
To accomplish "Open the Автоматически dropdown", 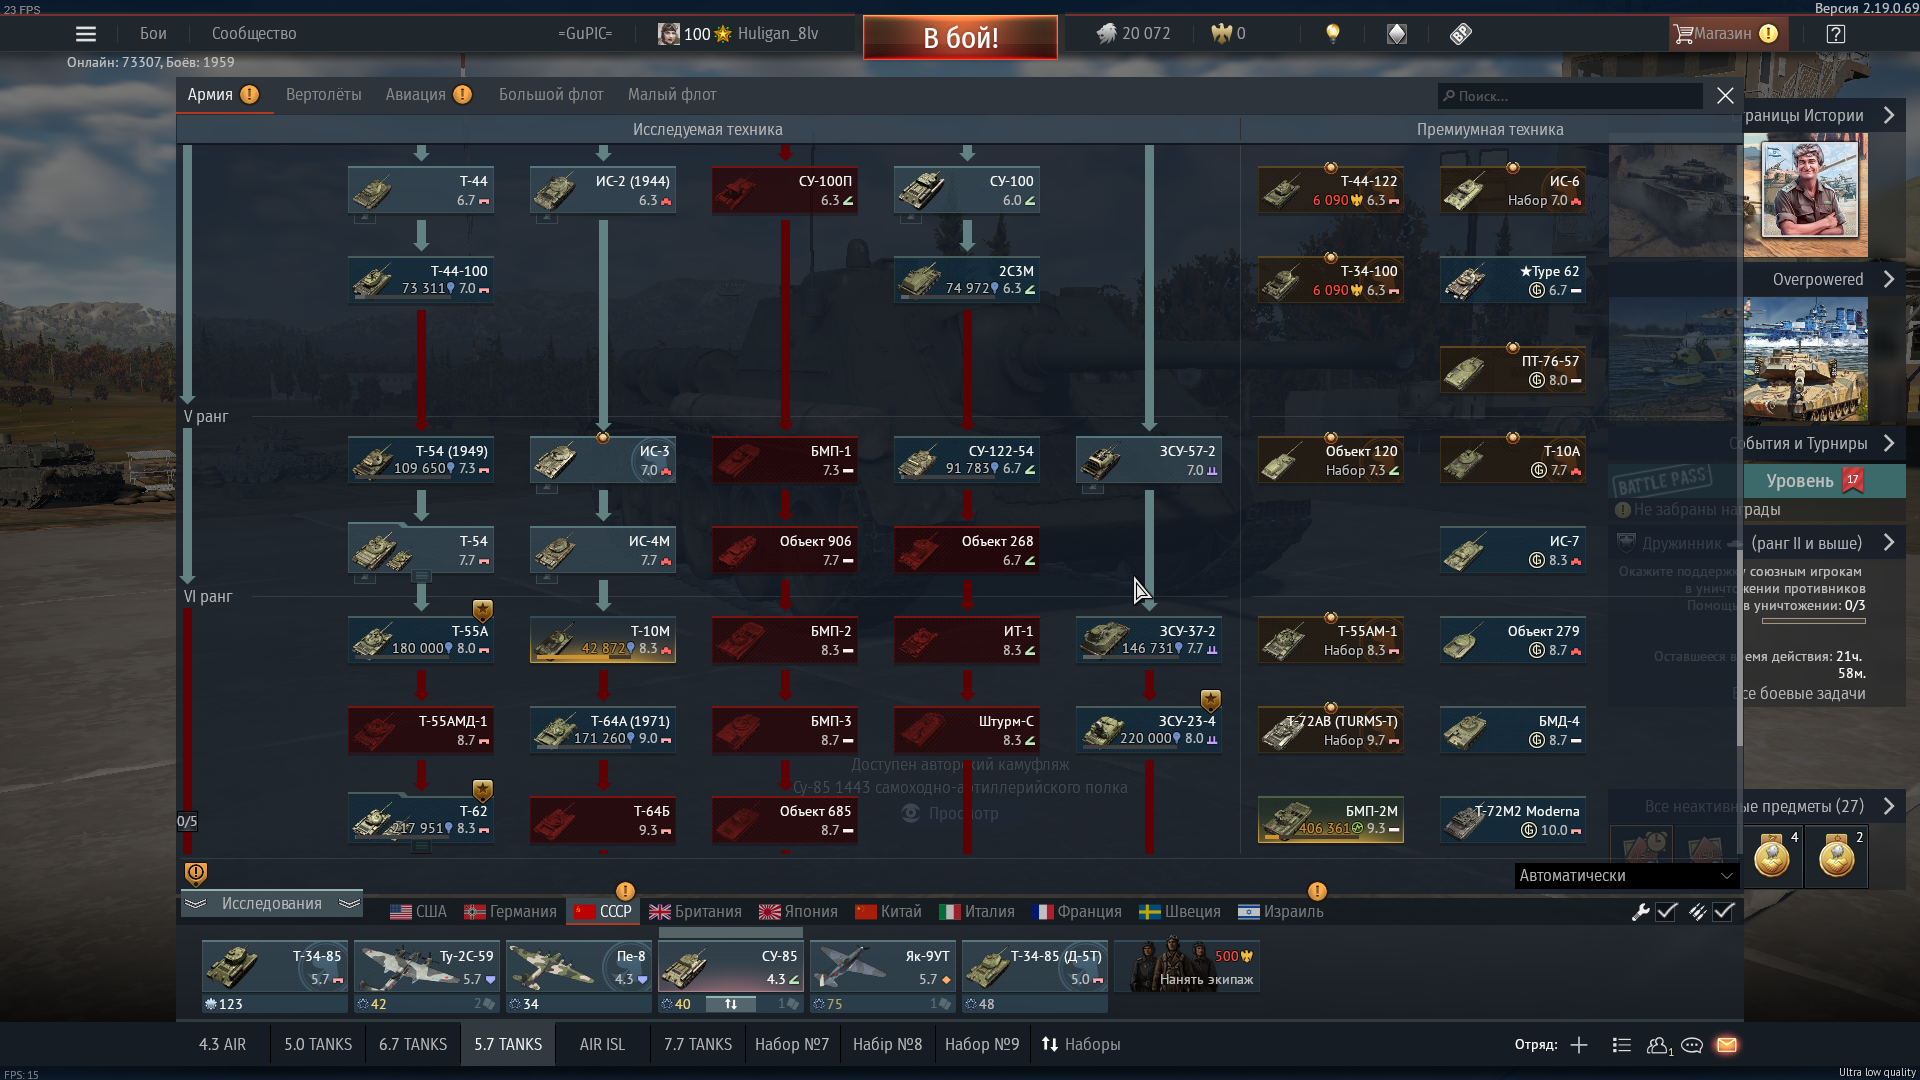I will (x=1626, y=876).
